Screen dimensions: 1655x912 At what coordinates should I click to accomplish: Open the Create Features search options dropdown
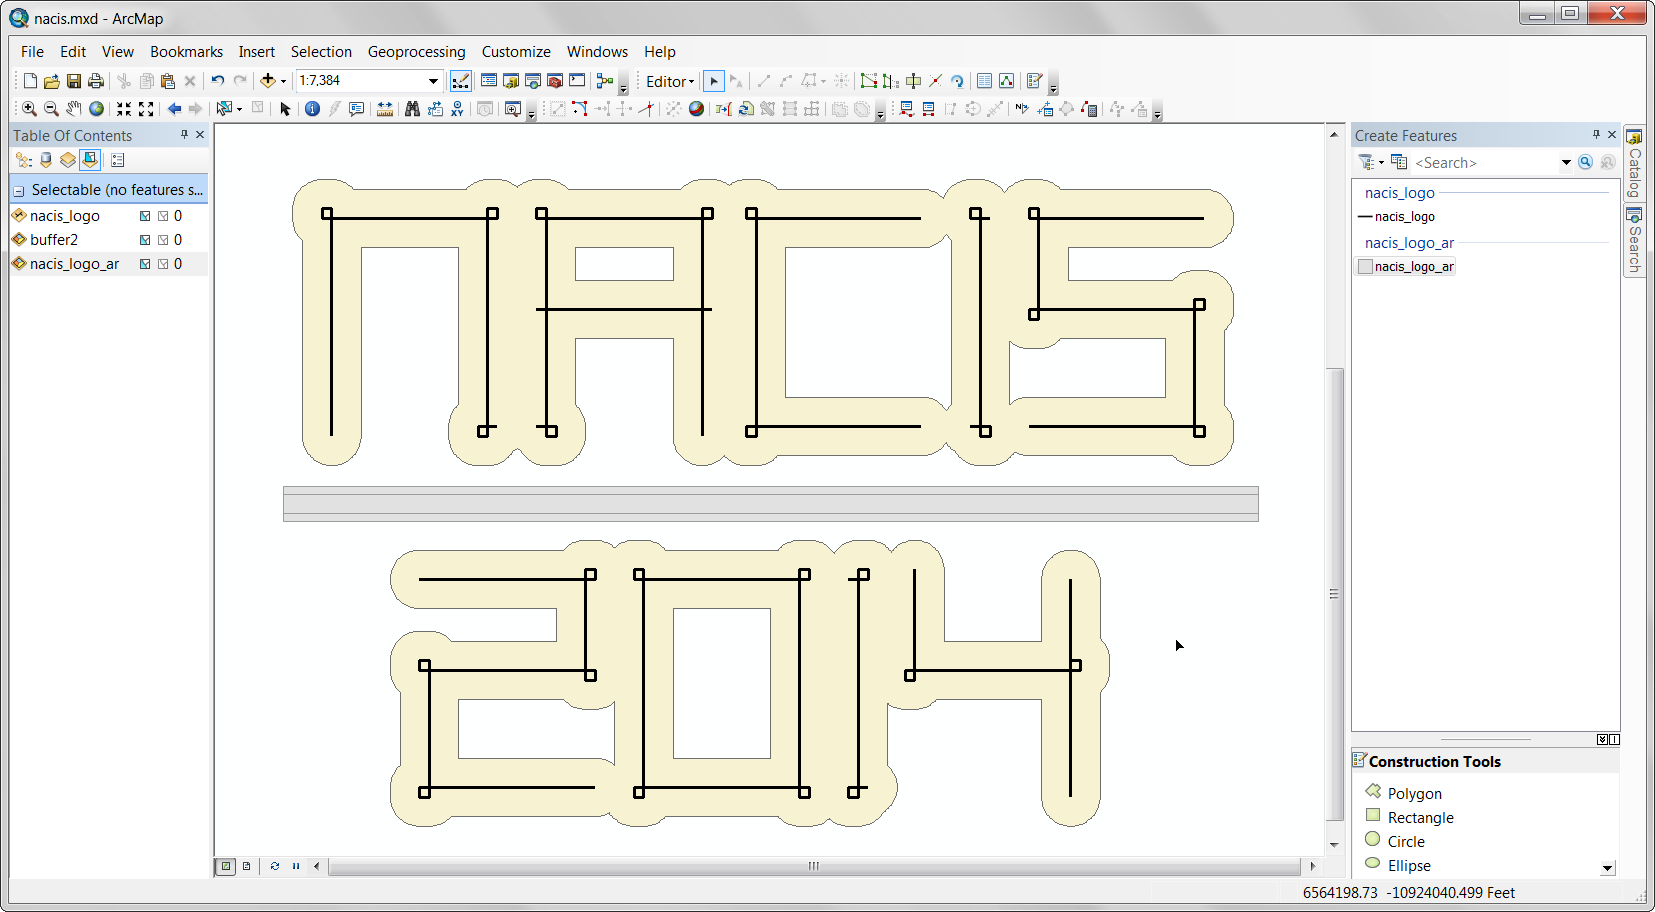click(x=1566, y=162)
